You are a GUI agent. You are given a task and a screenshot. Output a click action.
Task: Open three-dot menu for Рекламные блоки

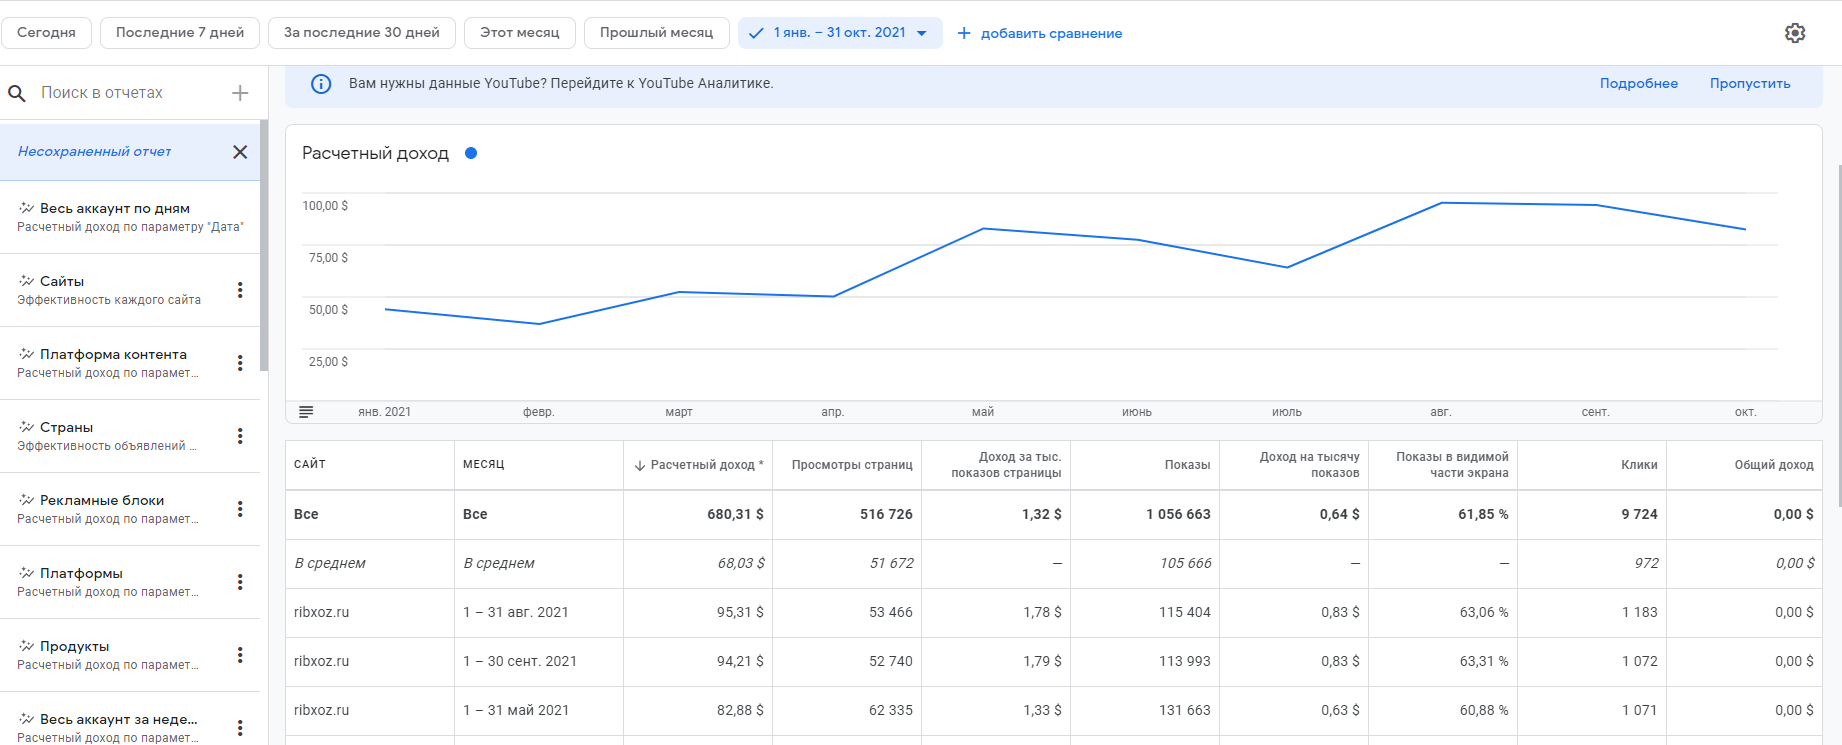(x=240, y=509)
